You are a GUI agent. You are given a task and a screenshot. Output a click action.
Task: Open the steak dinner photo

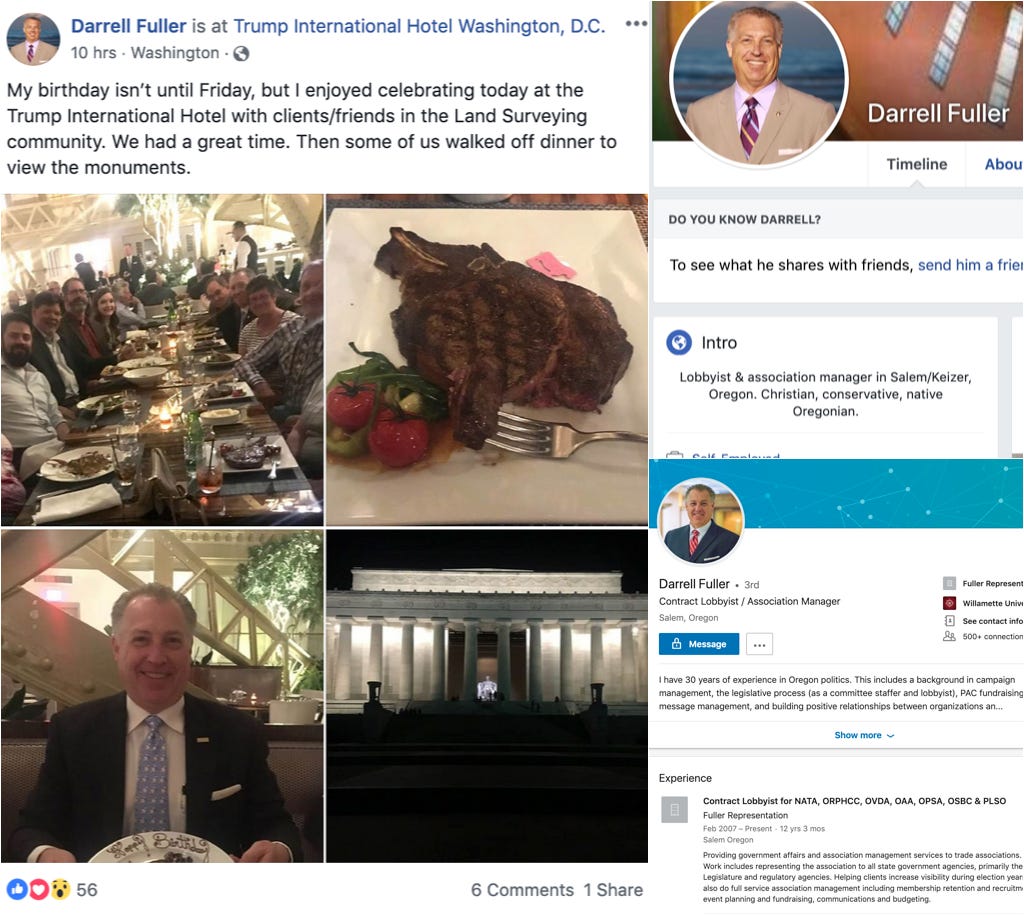click(x=487, y=360)
